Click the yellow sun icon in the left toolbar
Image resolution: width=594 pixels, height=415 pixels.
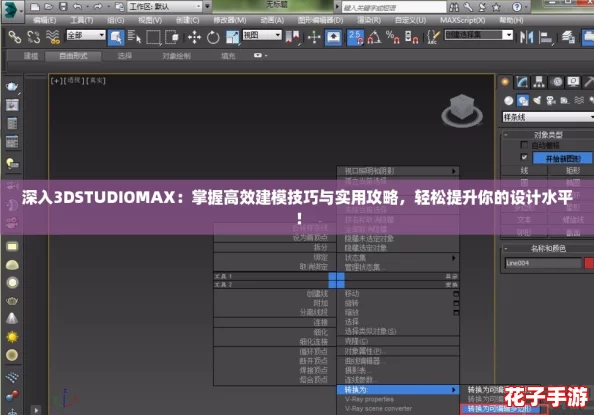click(x=12, y=337)
